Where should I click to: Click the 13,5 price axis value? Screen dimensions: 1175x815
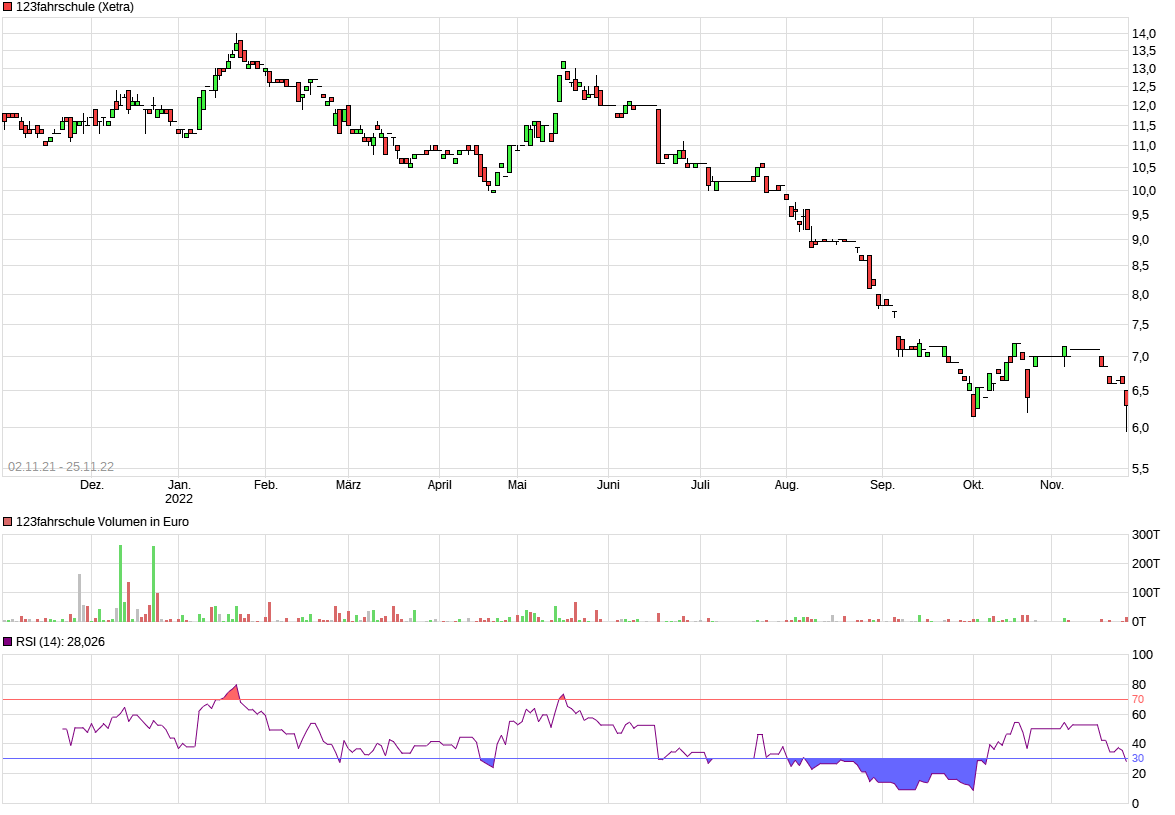tap(1144, 50)
